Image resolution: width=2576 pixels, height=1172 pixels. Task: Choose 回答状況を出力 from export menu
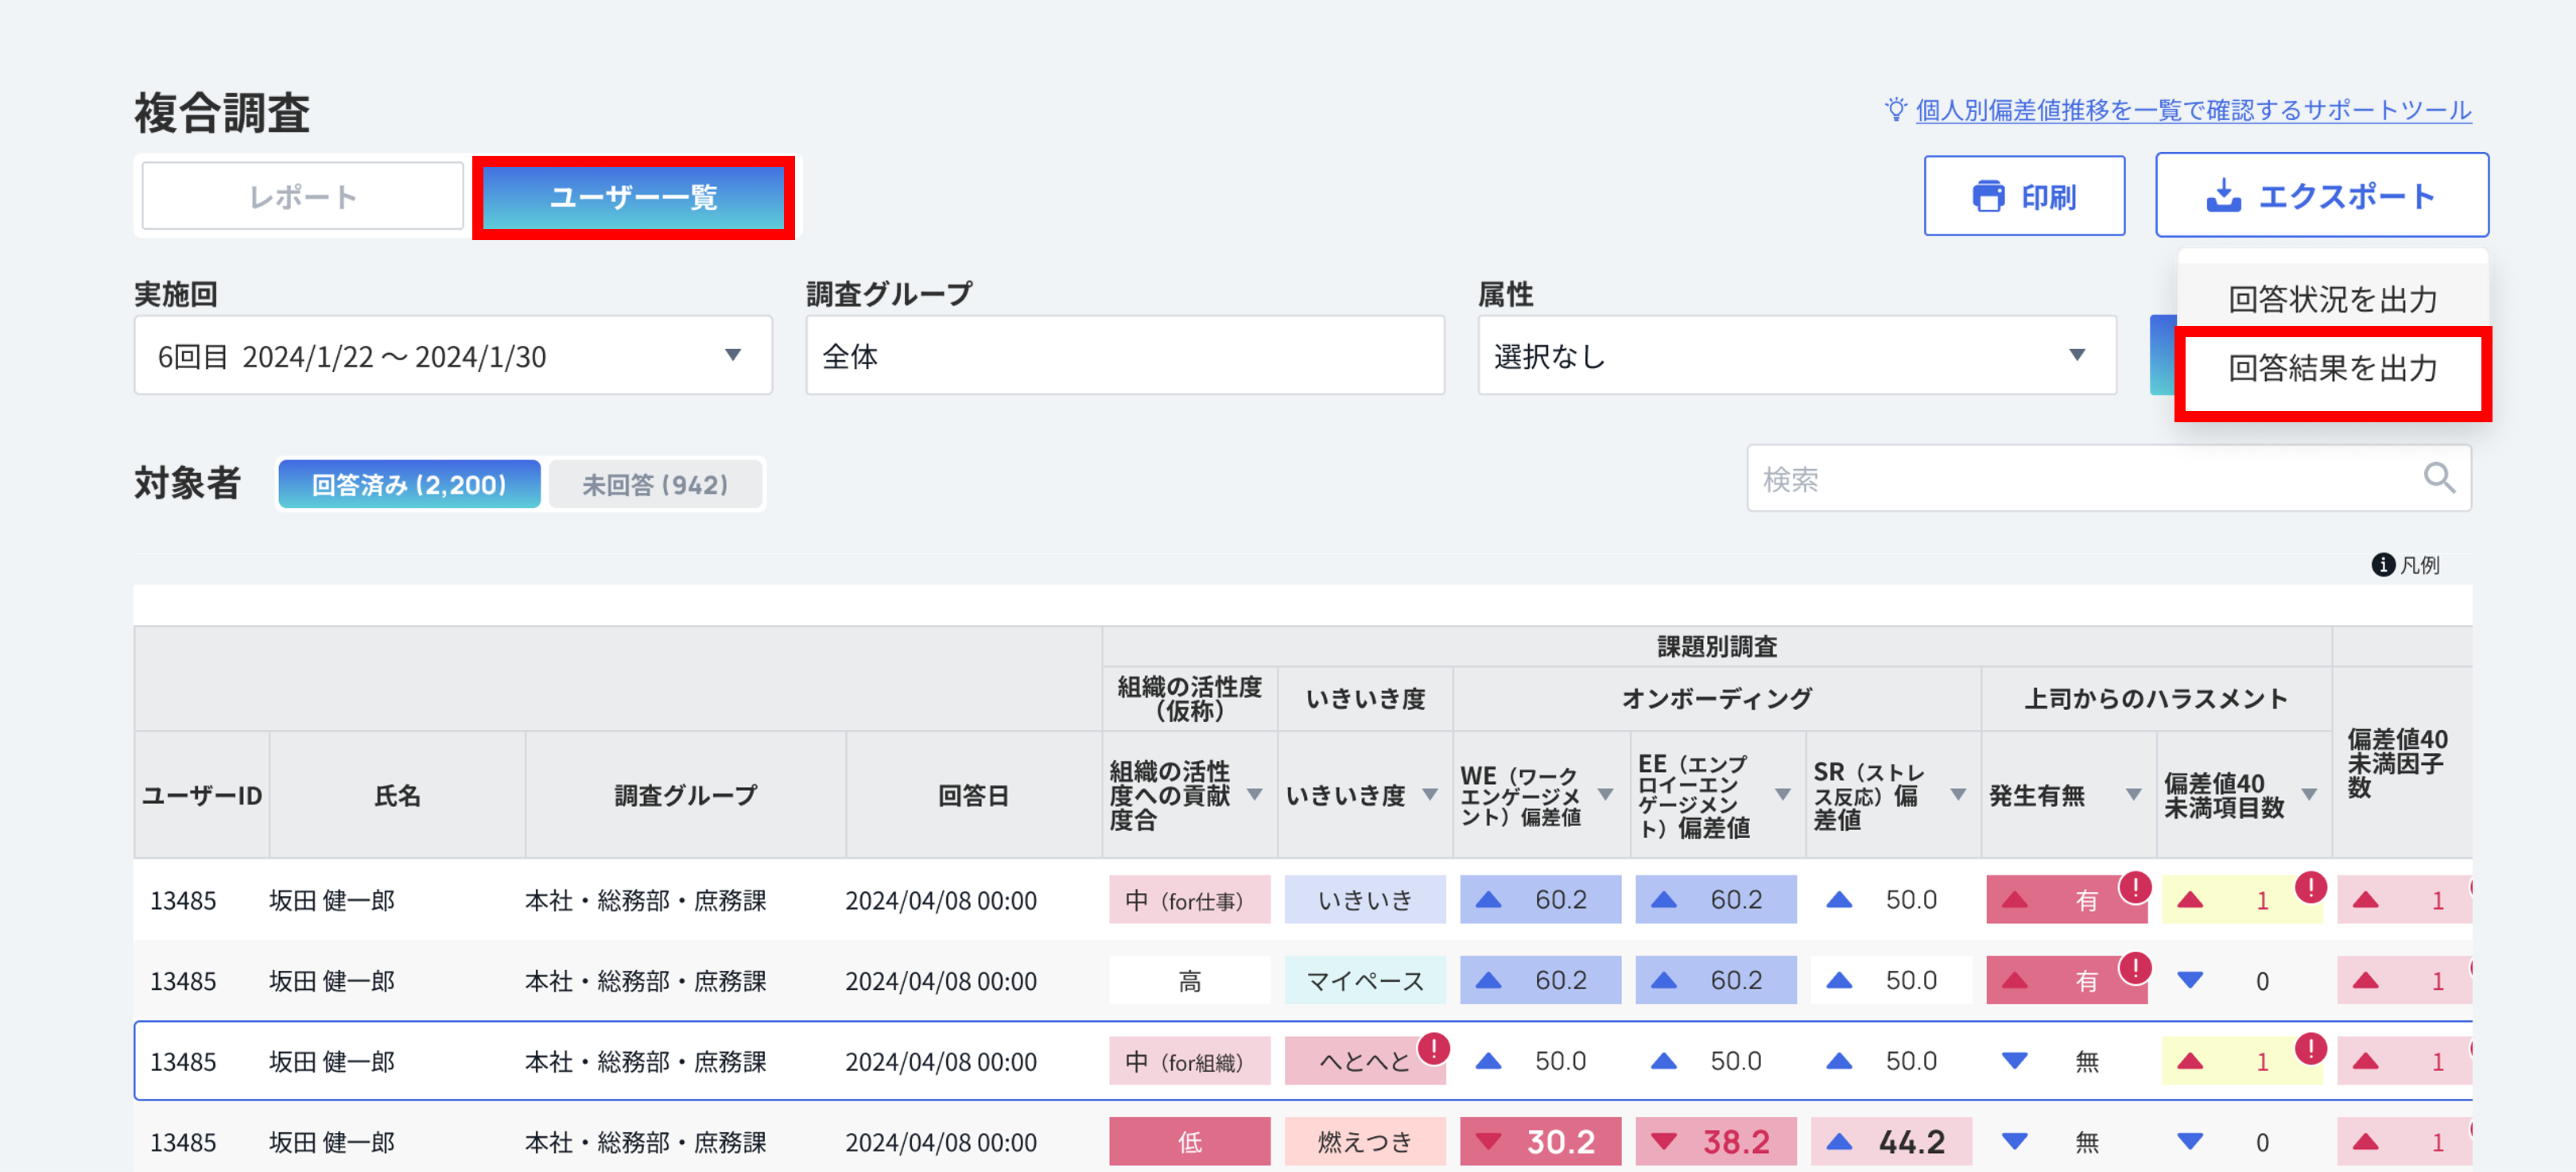(2332, 298)
